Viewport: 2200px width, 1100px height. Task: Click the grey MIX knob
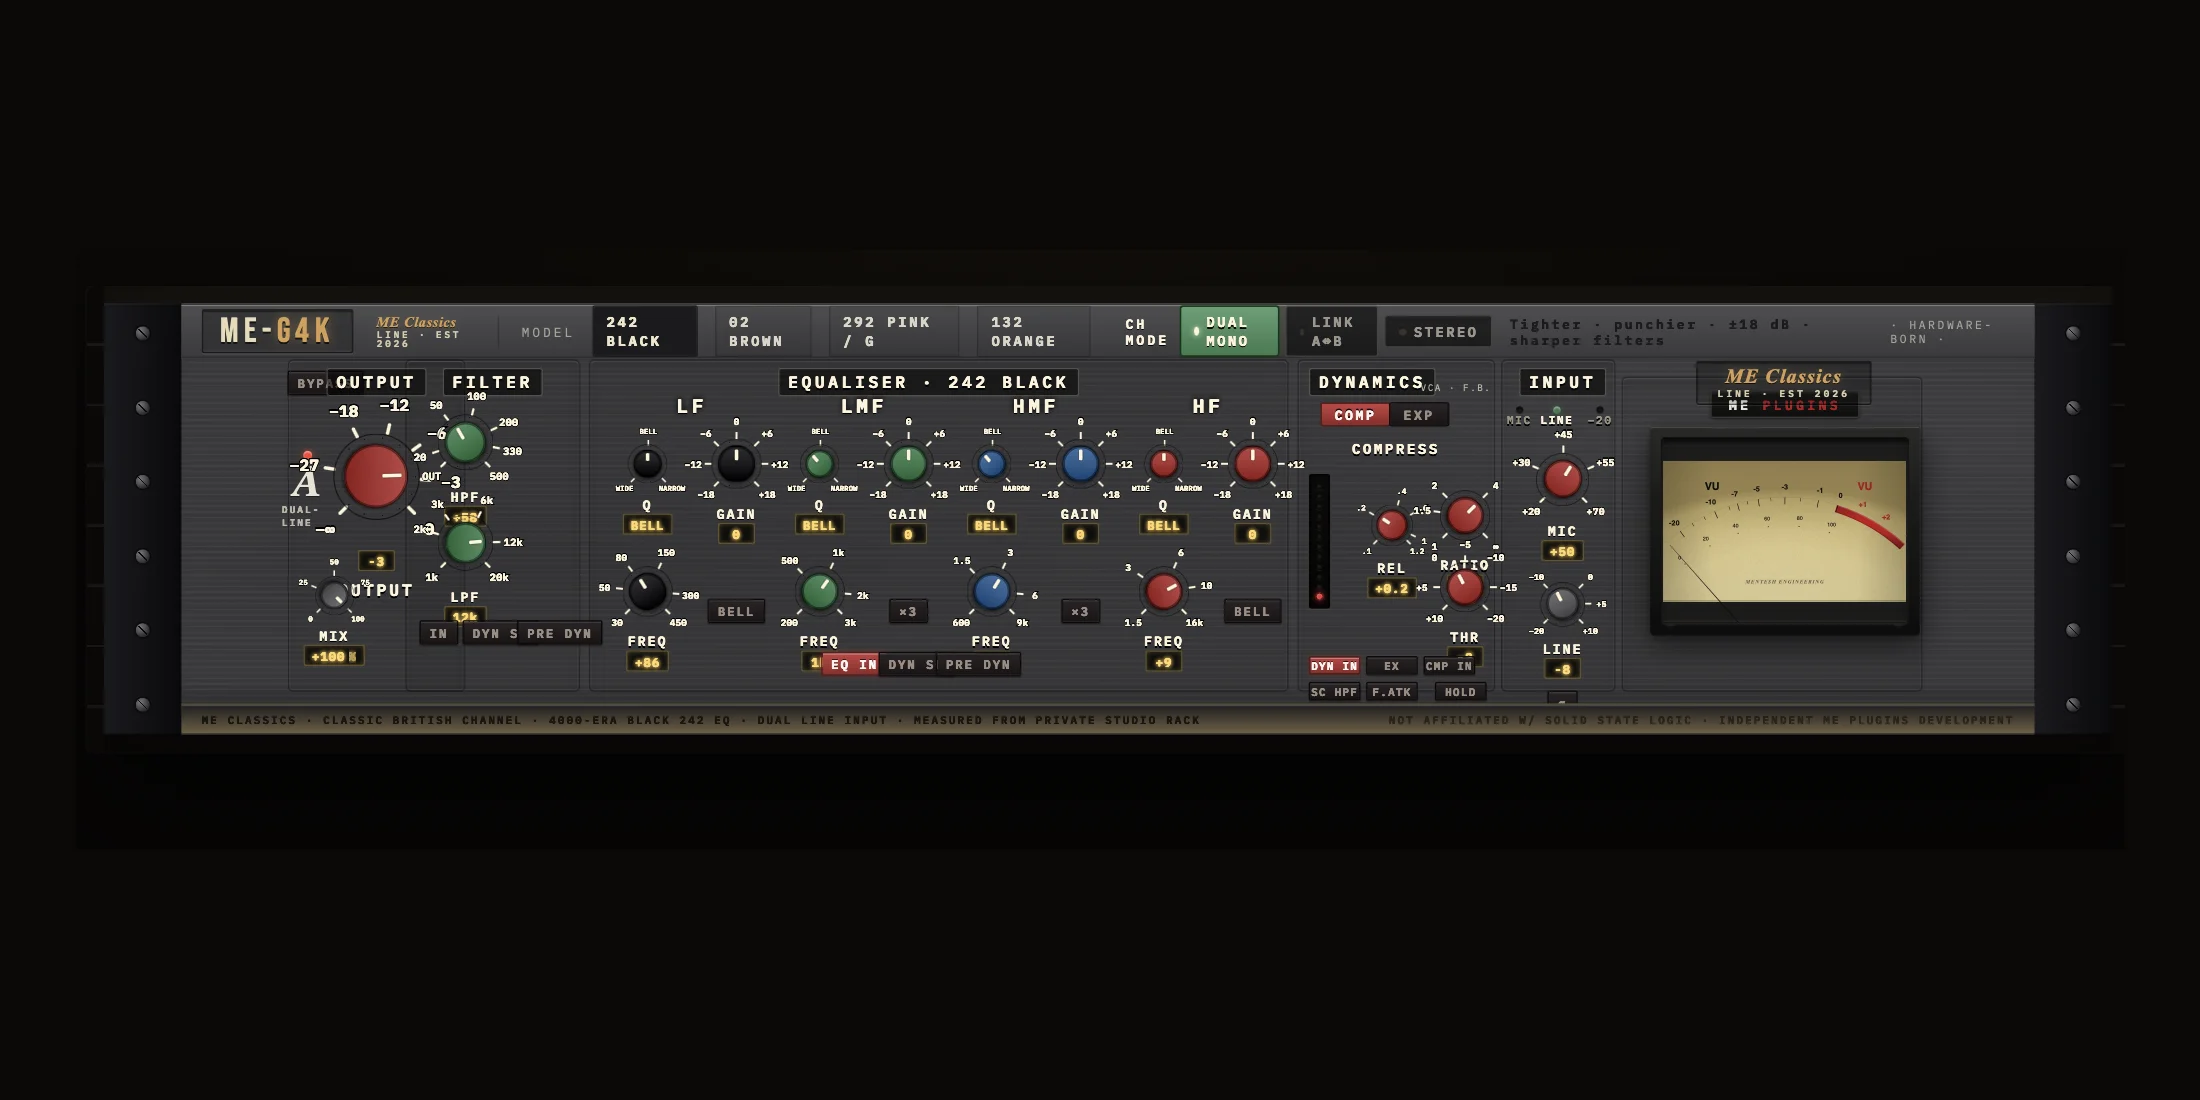coord(333,596)
